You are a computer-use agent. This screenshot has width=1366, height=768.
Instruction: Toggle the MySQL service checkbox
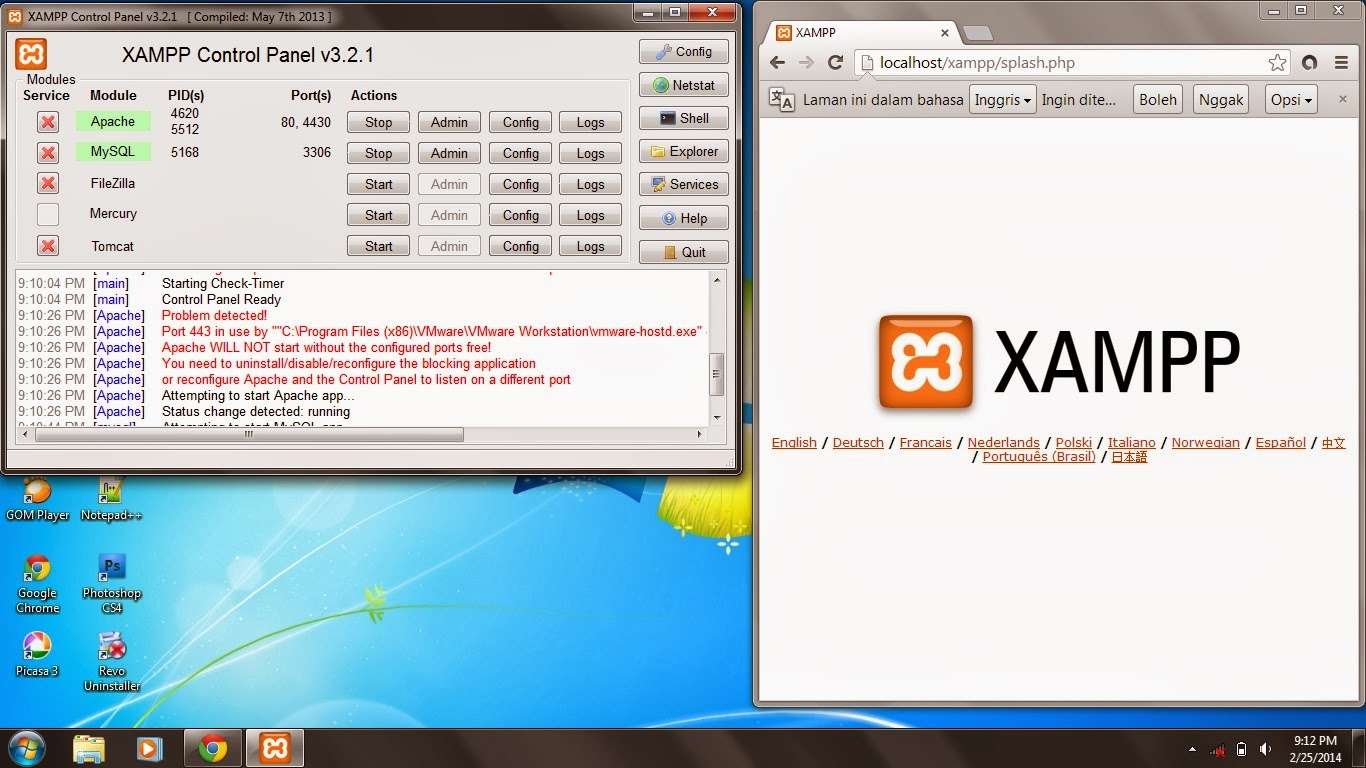[48, 153]
